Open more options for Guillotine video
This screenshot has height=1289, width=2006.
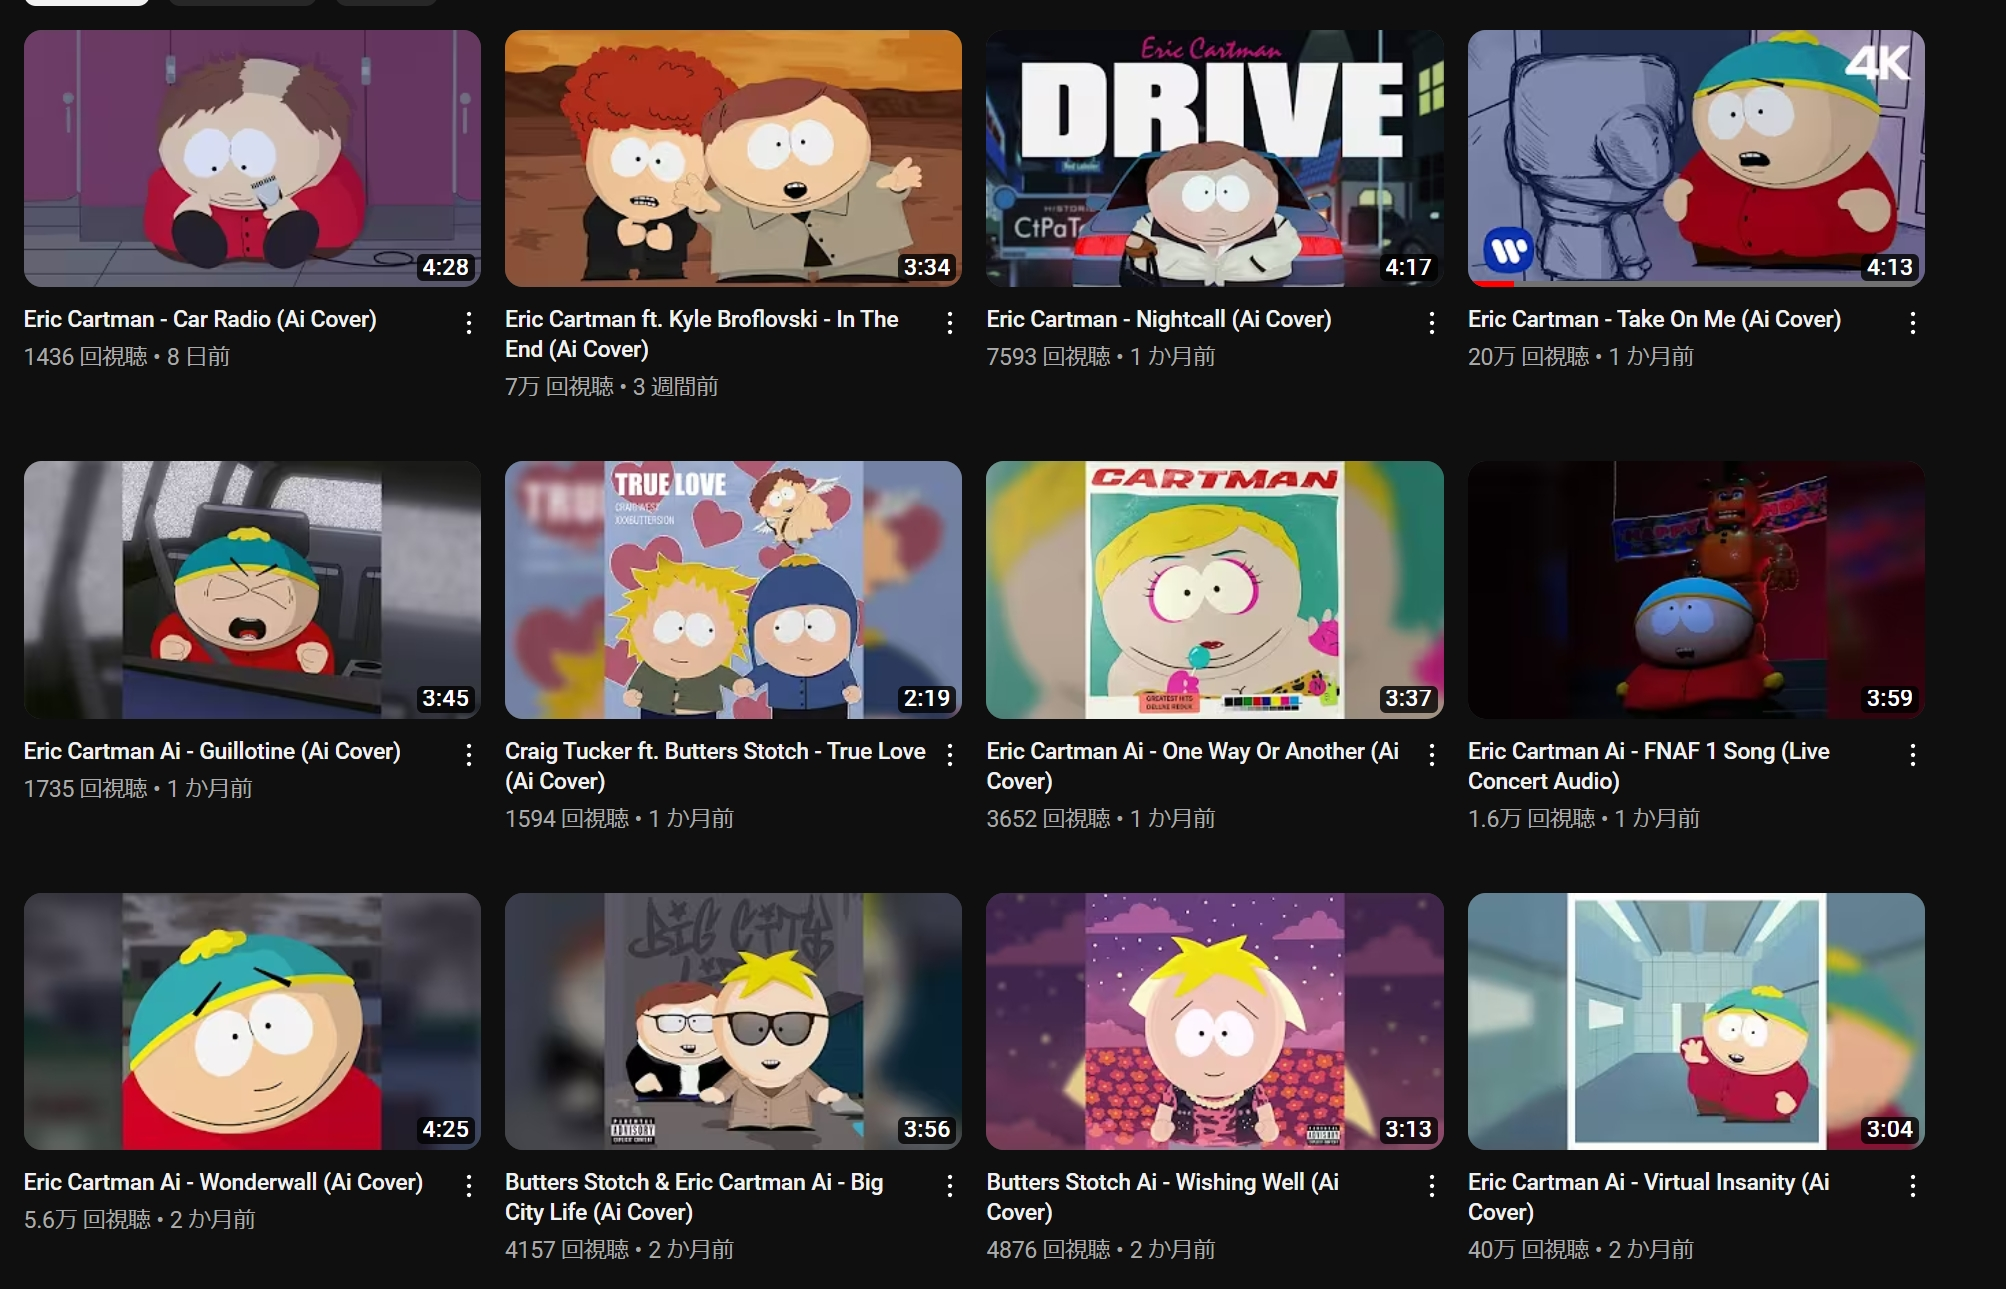click(468, 754)
